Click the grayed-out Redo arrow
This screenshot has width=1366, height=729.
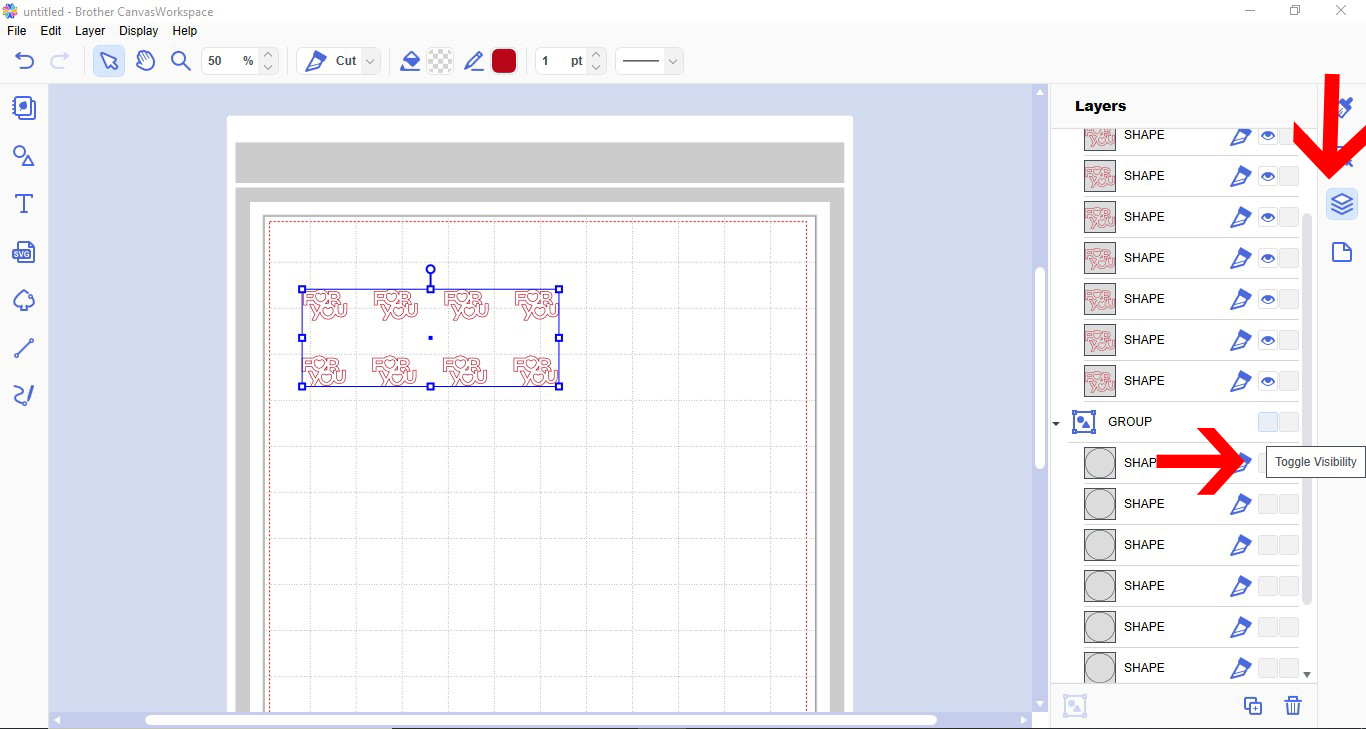tap(59, 61)
